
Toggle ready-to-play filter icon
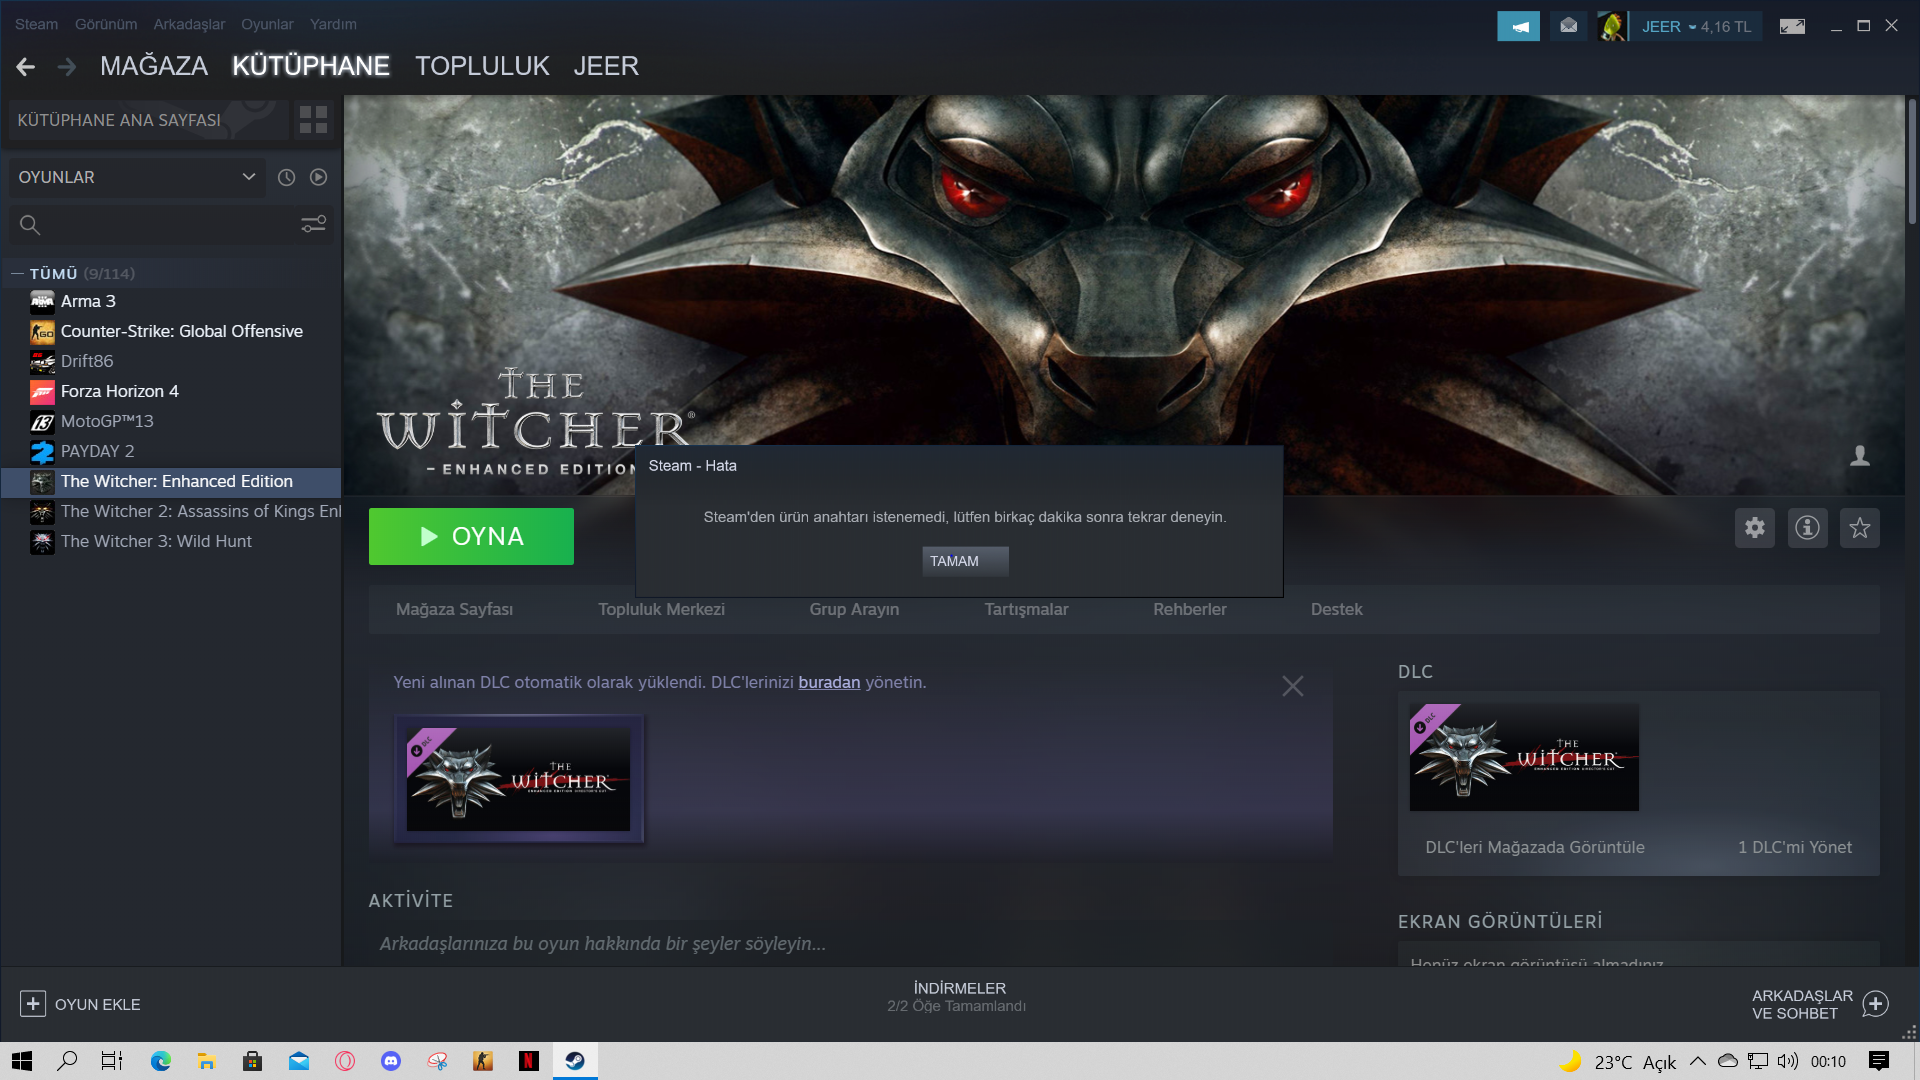click(x=318, y=177)
